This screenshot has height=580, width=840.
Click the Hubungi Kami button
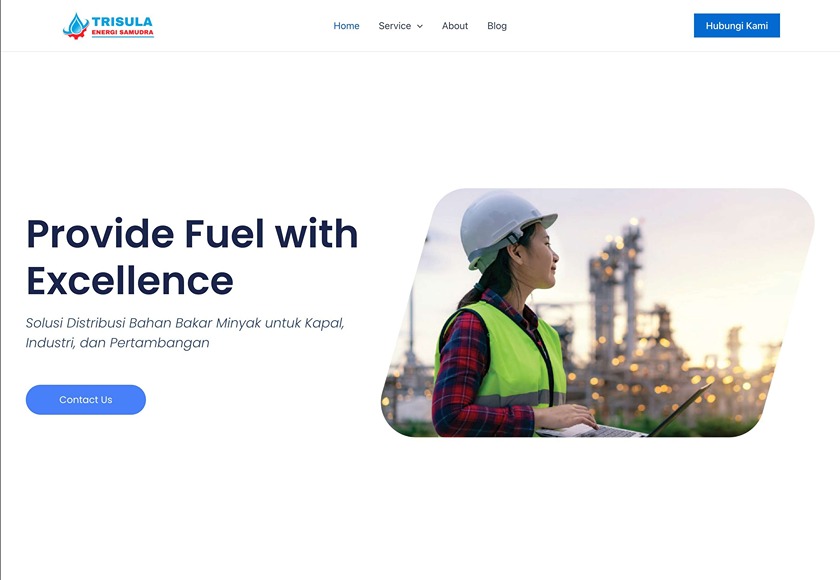[x=737, y=26]
